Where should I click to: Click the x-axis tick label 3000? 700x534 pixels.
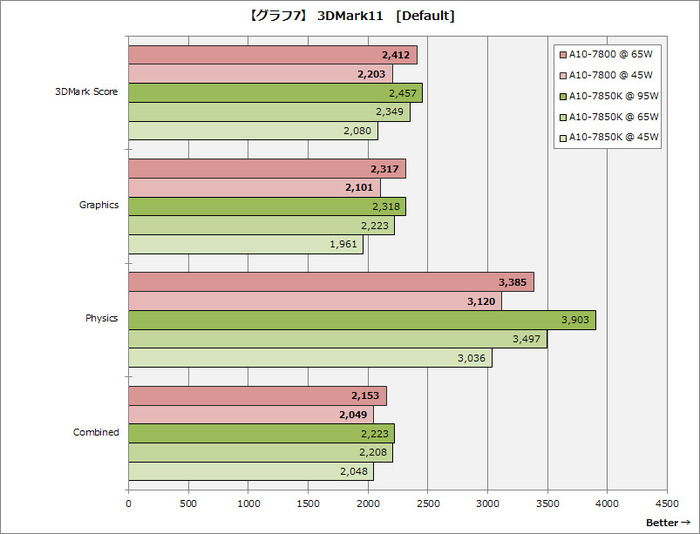click(488, 504)
